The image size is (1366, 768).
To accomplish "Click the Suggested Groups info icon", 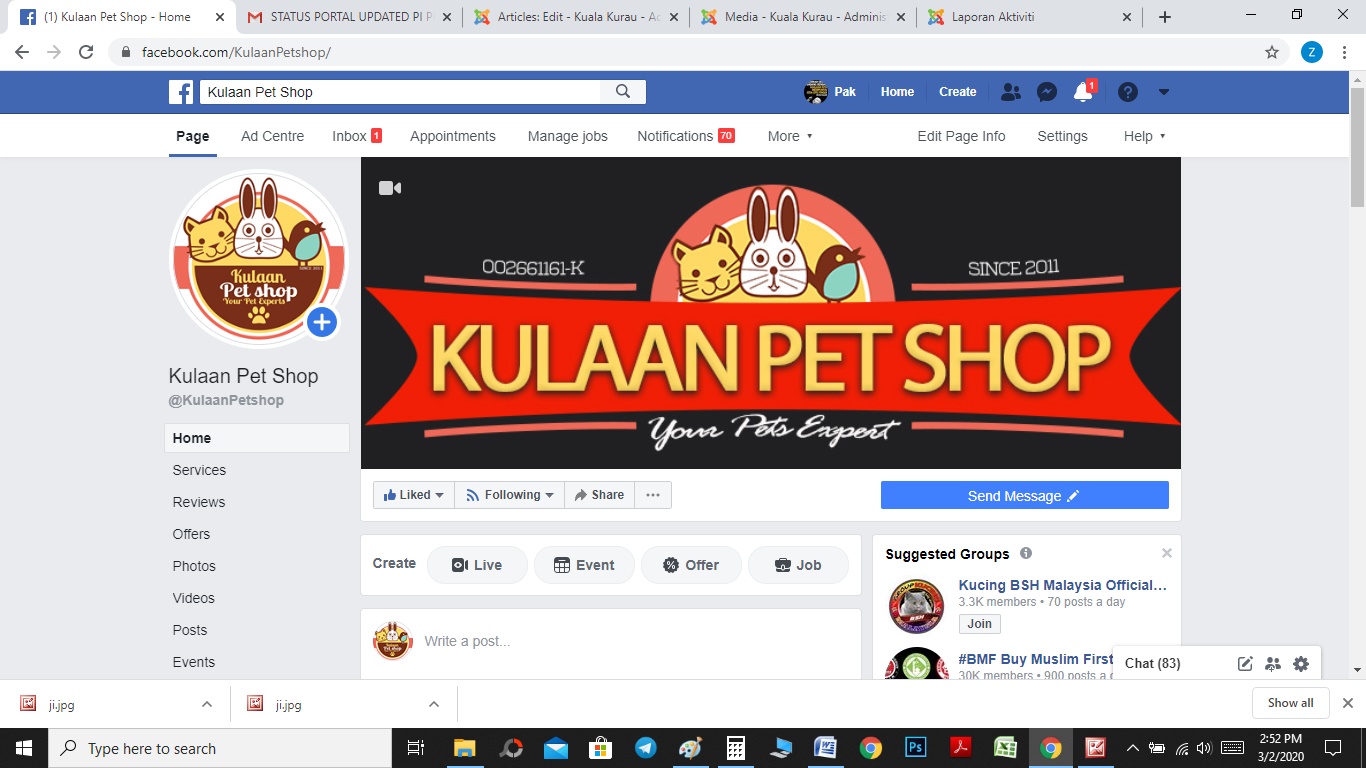I will 1026,553.
